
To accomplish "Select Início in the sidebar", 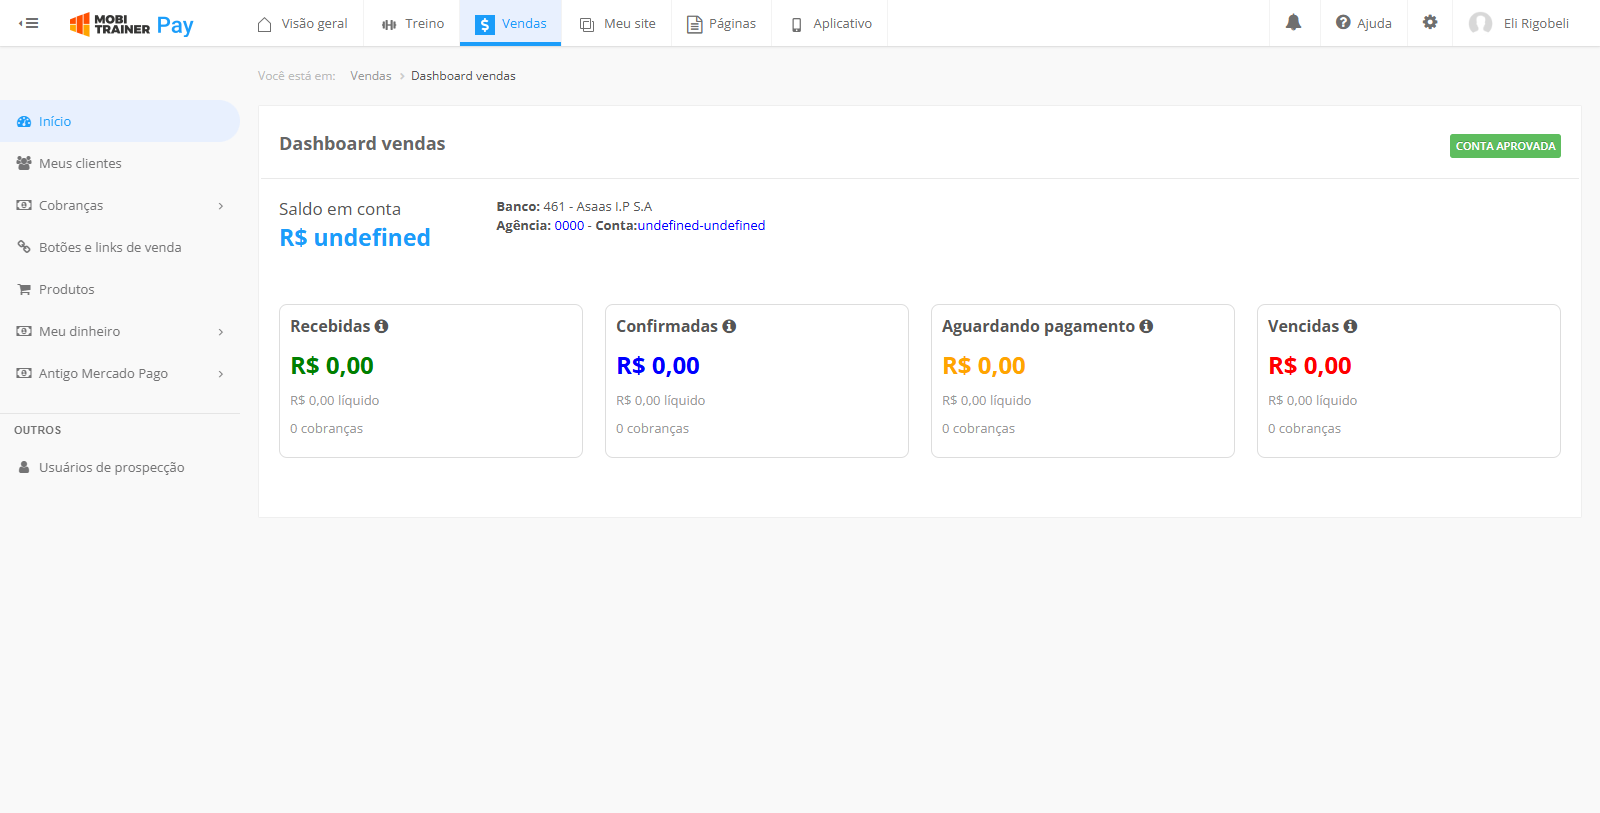I will click(120, 121).
